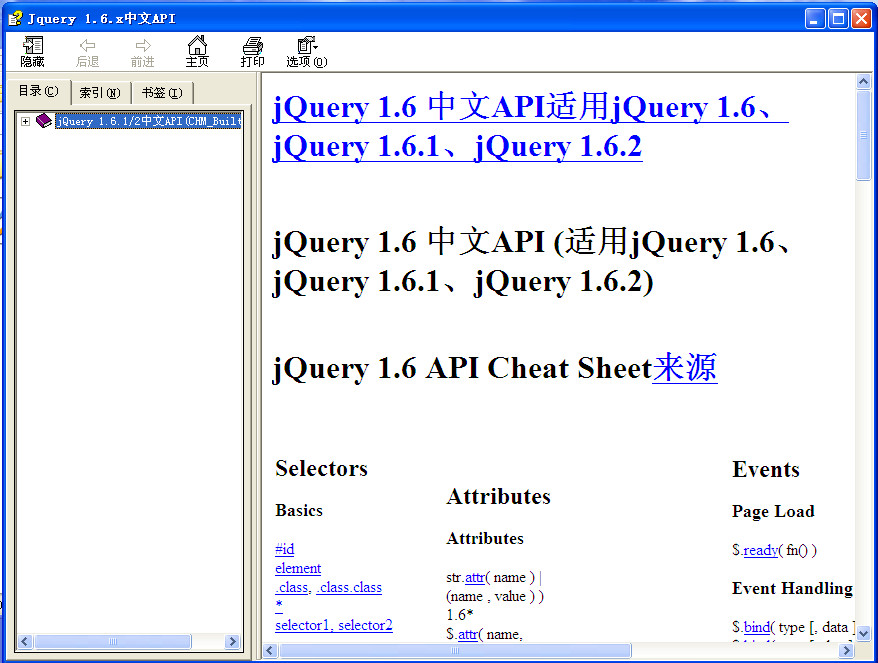
Task: Select the jQuery 1.6.1/2中文API tree item
Action: coord(148,121)
